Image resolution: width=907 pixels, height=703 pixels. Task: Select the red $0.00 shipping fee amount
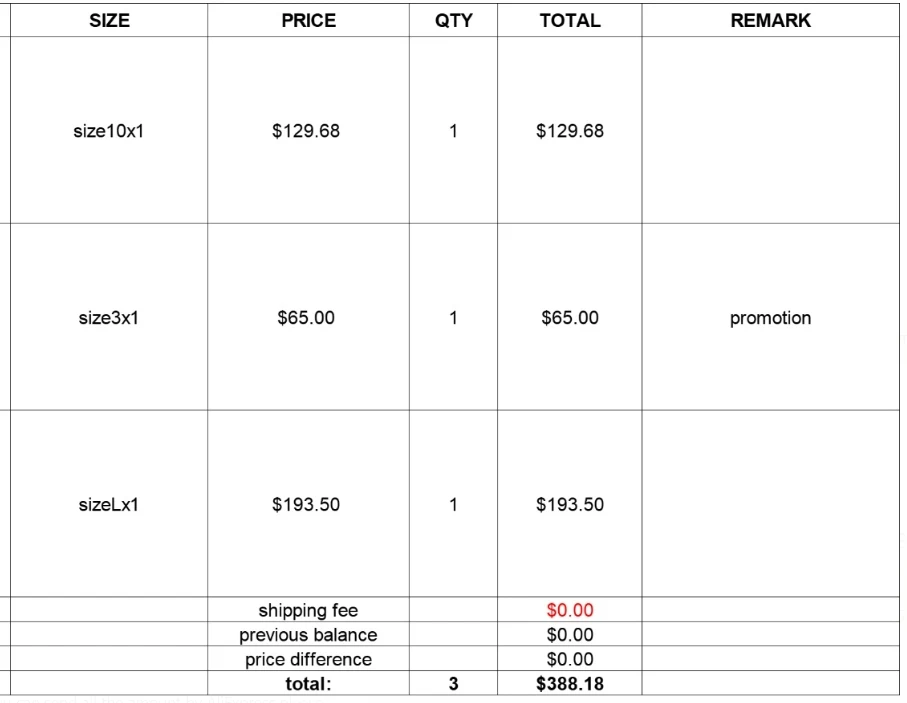click(570, 610)
